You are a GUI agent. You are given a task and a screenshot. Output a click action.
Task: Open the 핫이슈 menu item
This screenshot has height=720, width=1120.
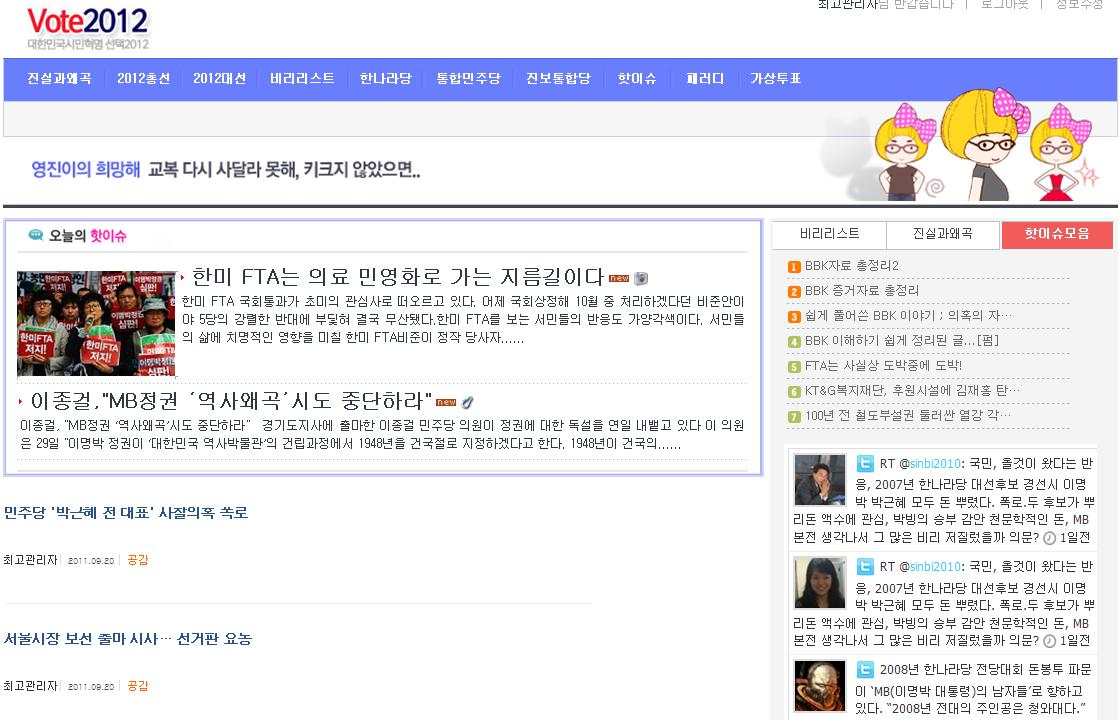coord(636,79)
